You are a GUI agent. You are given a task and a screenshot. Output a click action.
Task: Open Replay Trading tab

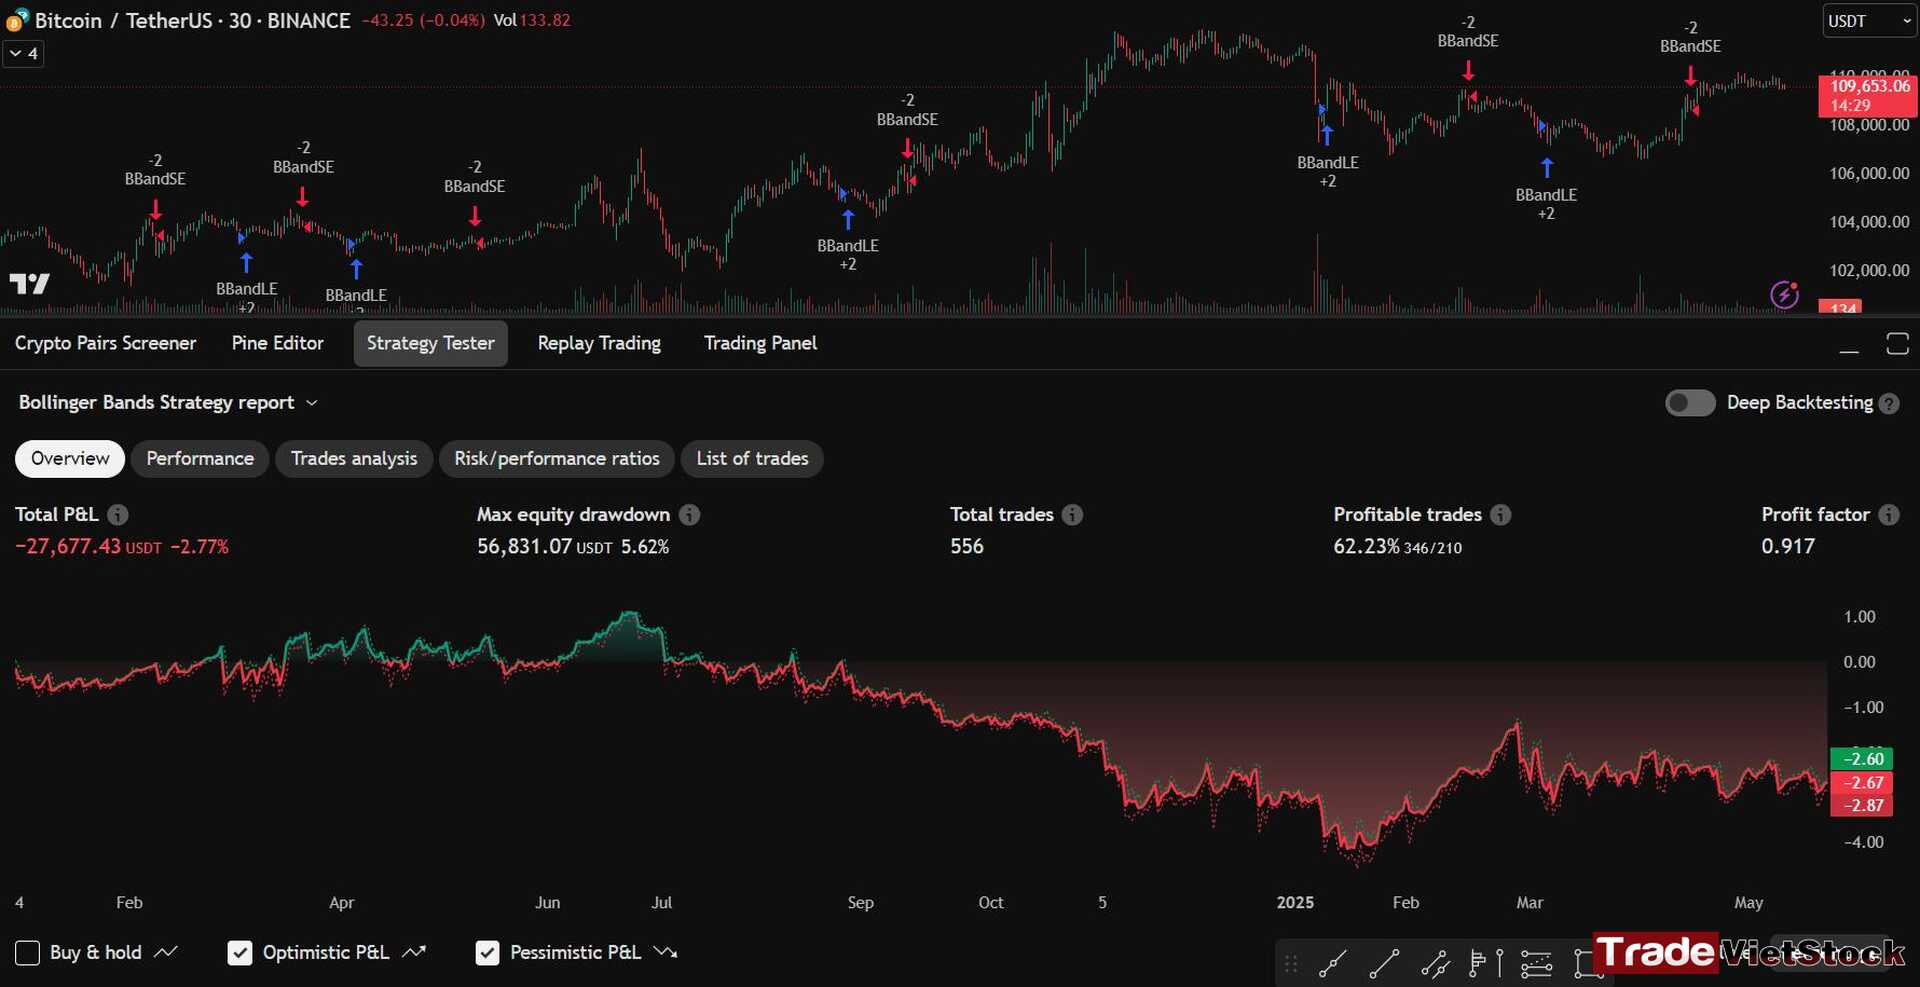(599, 343)
